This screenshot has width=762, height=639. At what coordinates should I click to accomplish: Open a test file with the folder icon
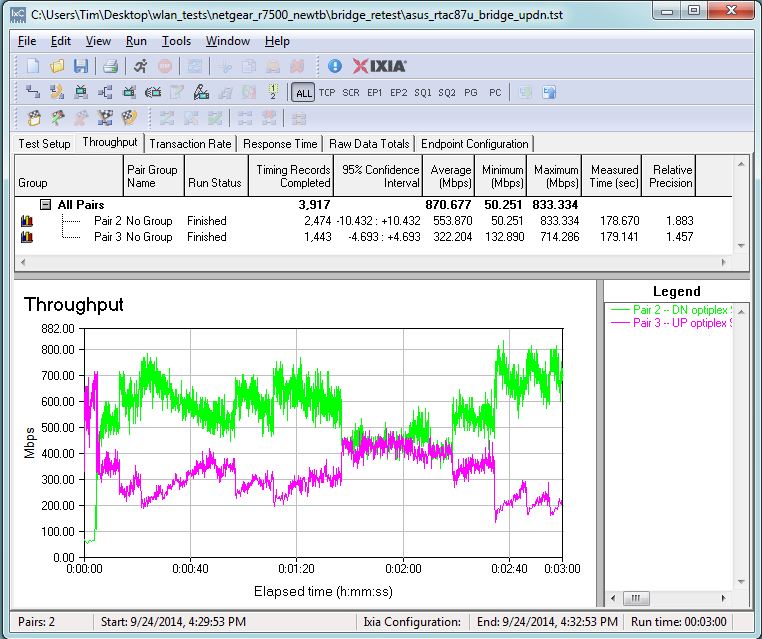56,66
